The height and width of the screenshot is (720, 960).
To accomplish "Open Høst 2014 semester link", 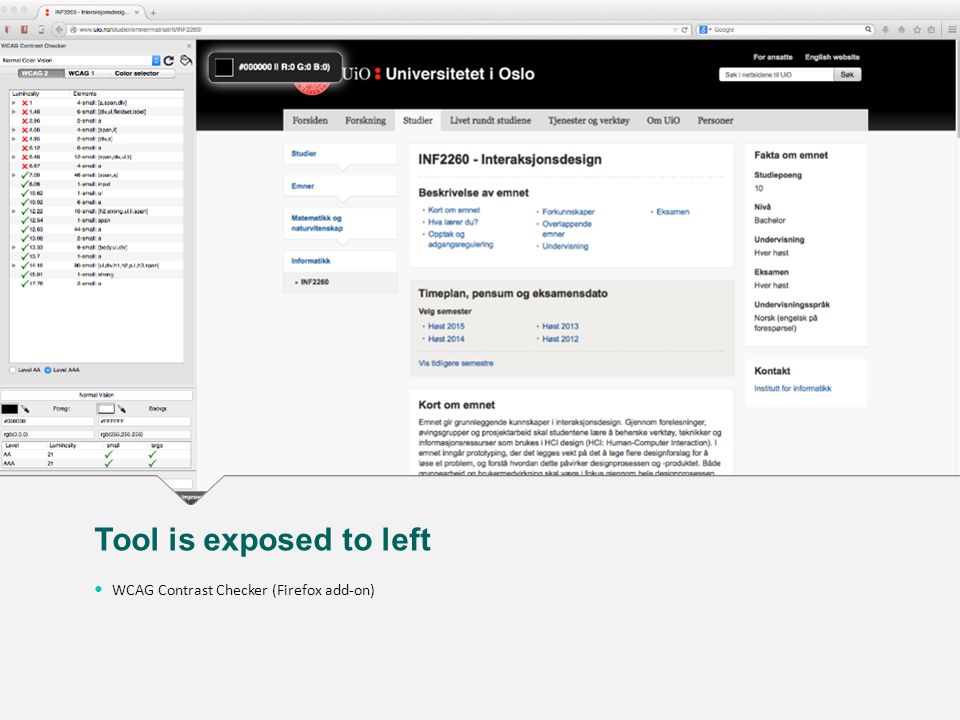I will (x=446, y=339).
